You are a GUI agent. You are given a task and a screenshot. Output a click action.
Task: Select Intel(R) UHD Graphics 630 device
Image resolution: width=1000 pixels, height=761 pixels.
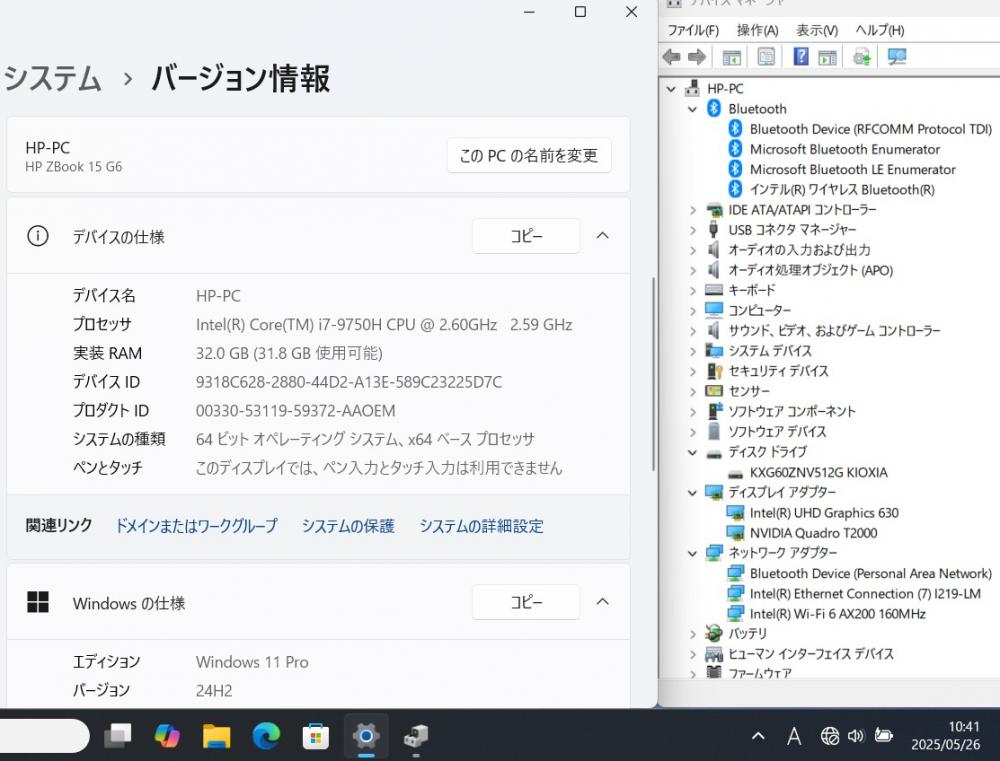[x=824, y=513]
